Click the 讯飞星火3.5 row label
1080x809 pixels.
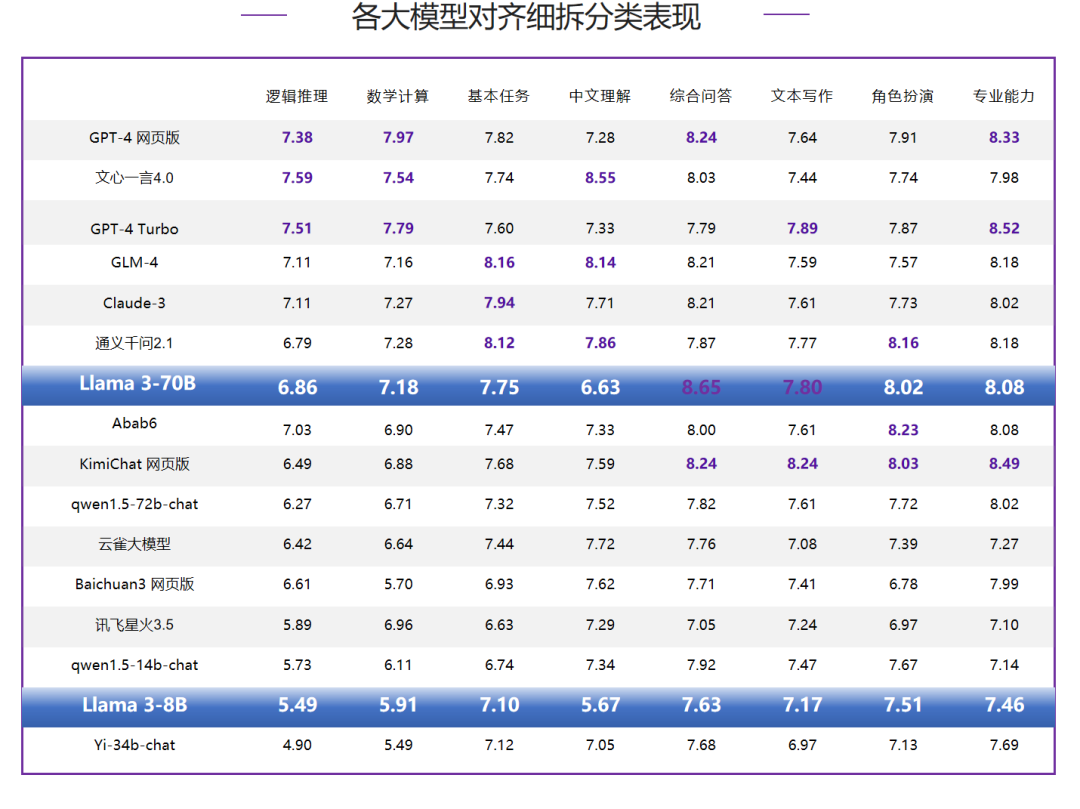134,625
